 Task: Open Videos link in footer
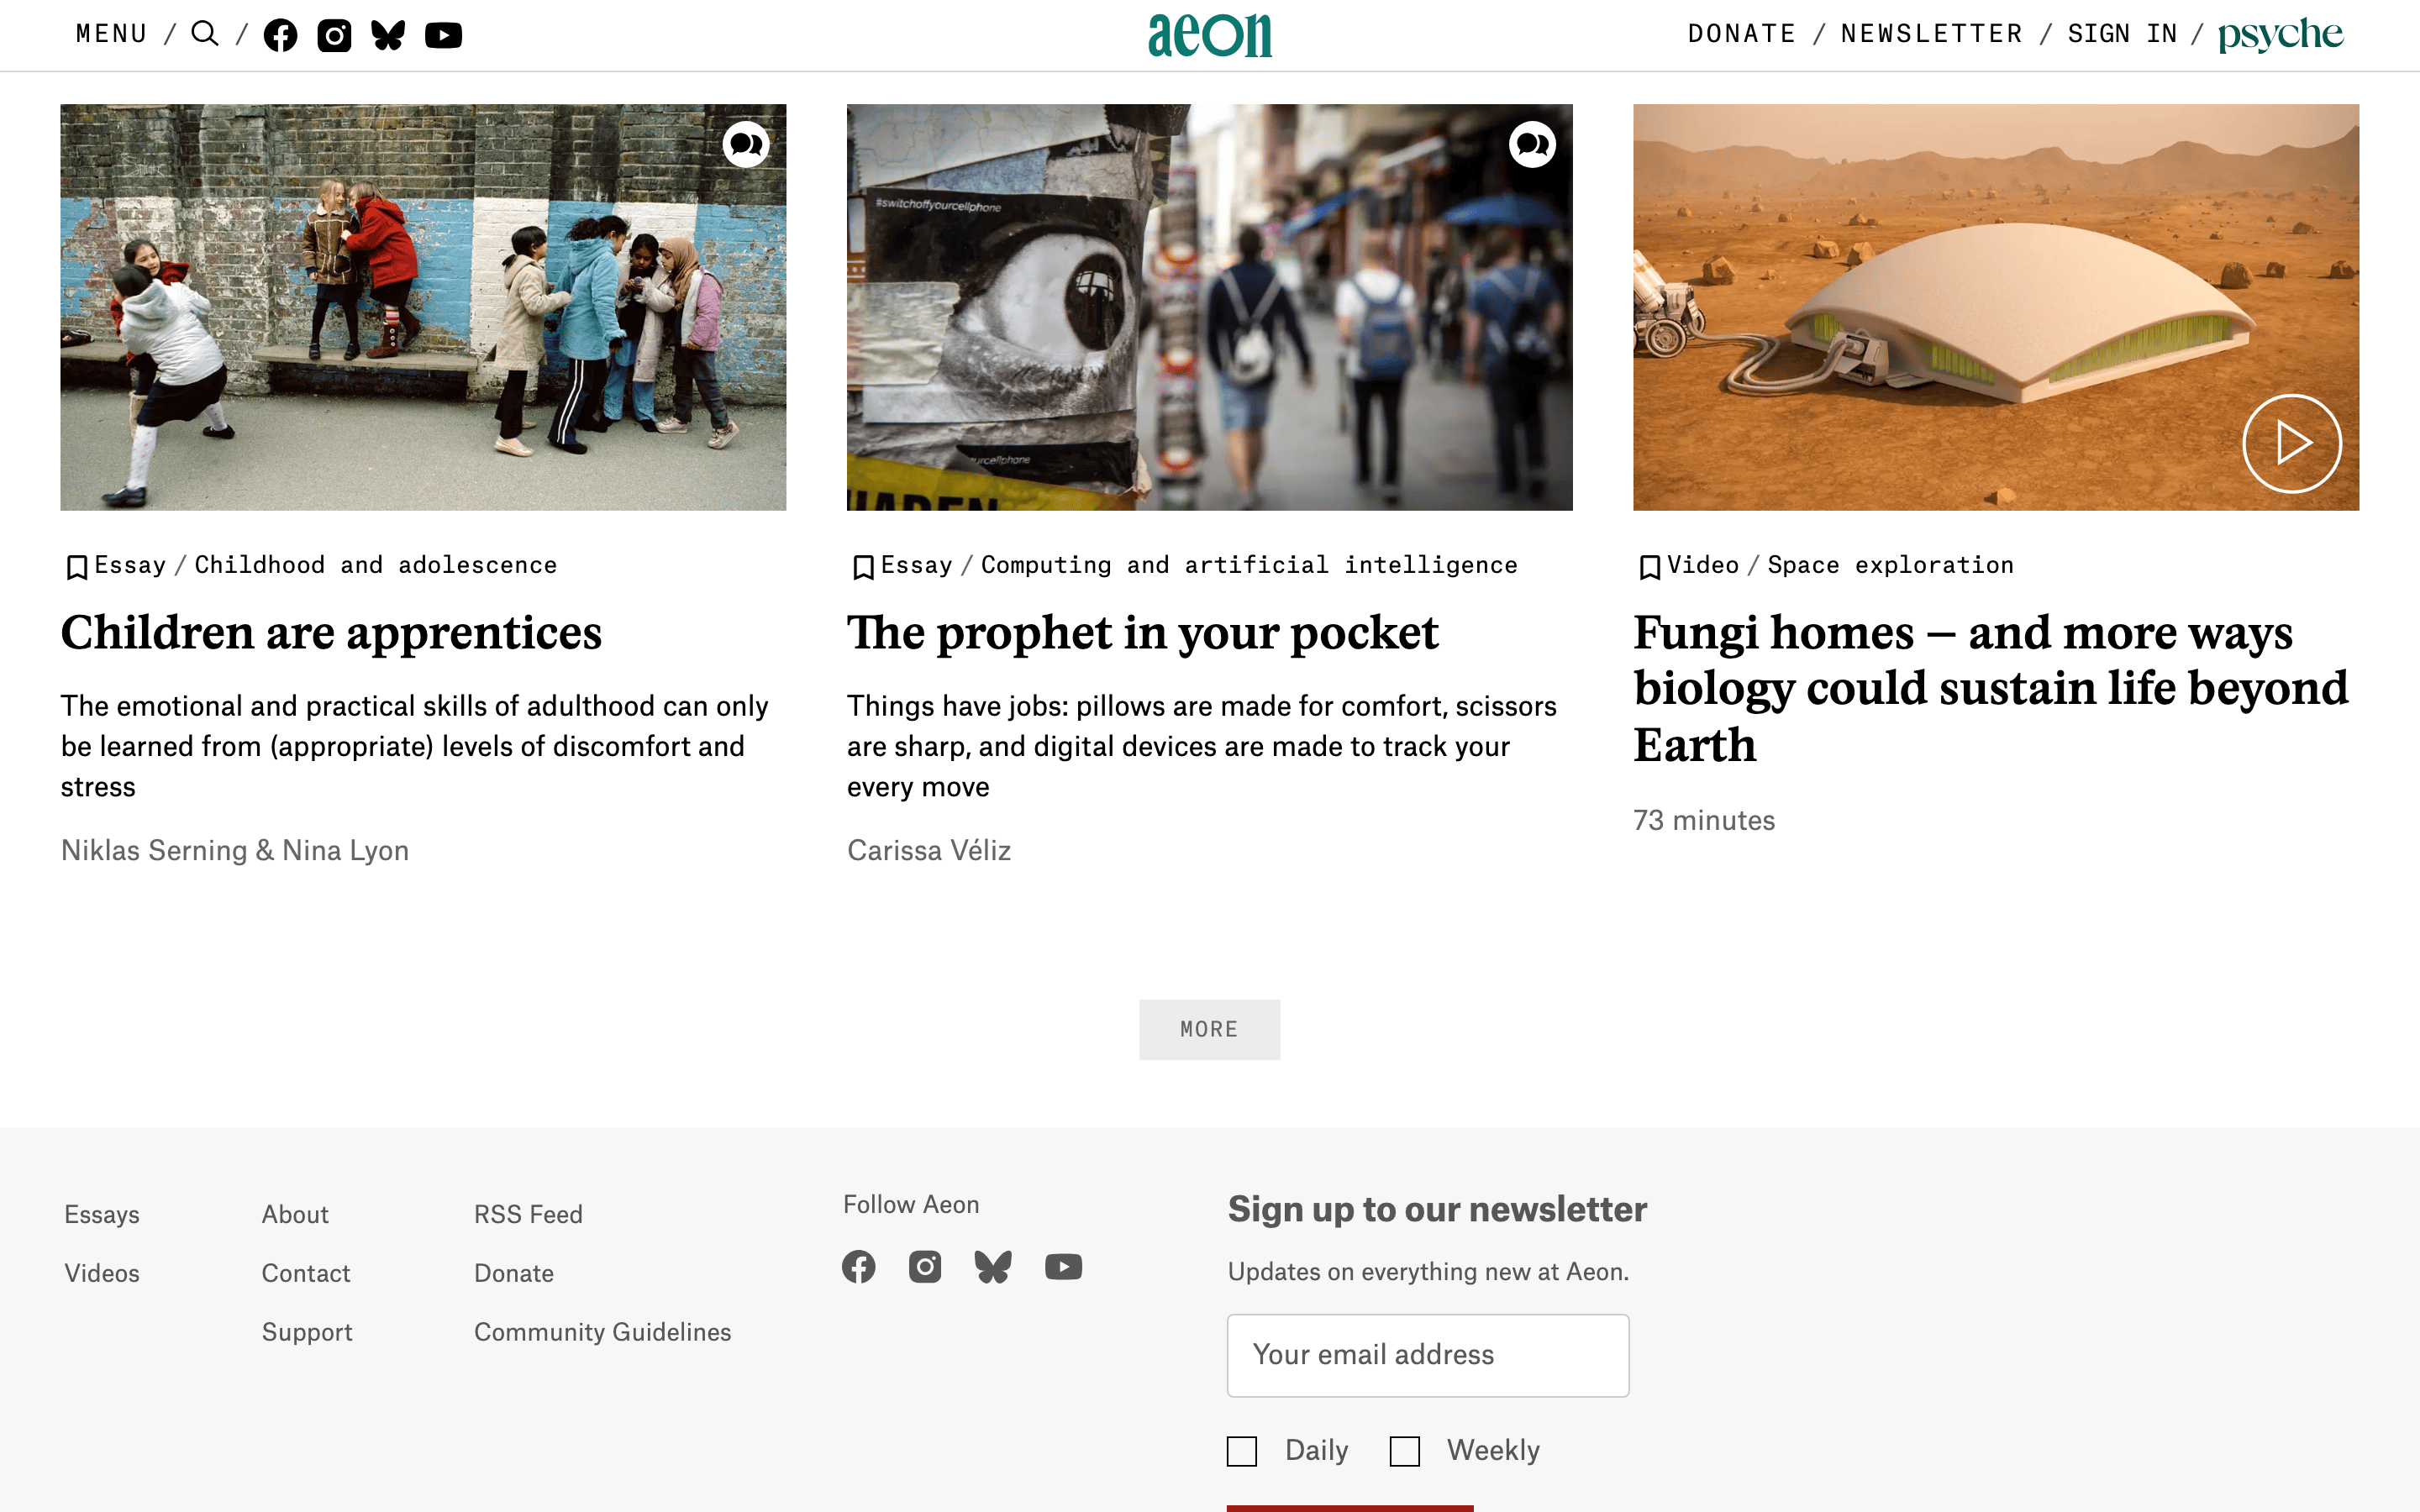[102, 1273]
